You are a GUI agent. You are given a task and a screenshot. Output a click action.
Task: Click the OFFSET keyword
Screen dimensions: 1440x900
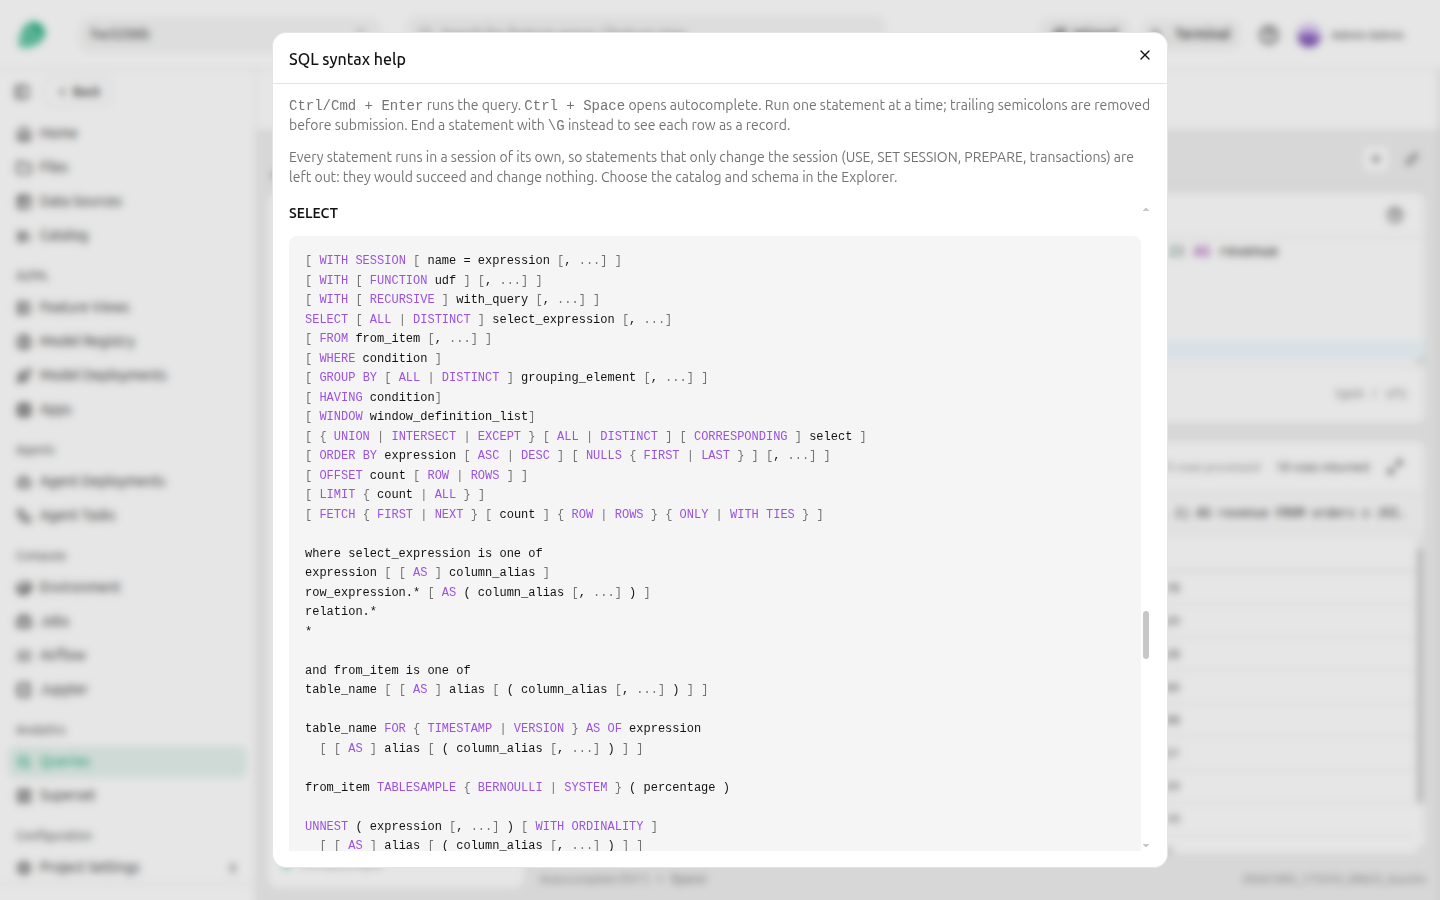click(341, 475)
